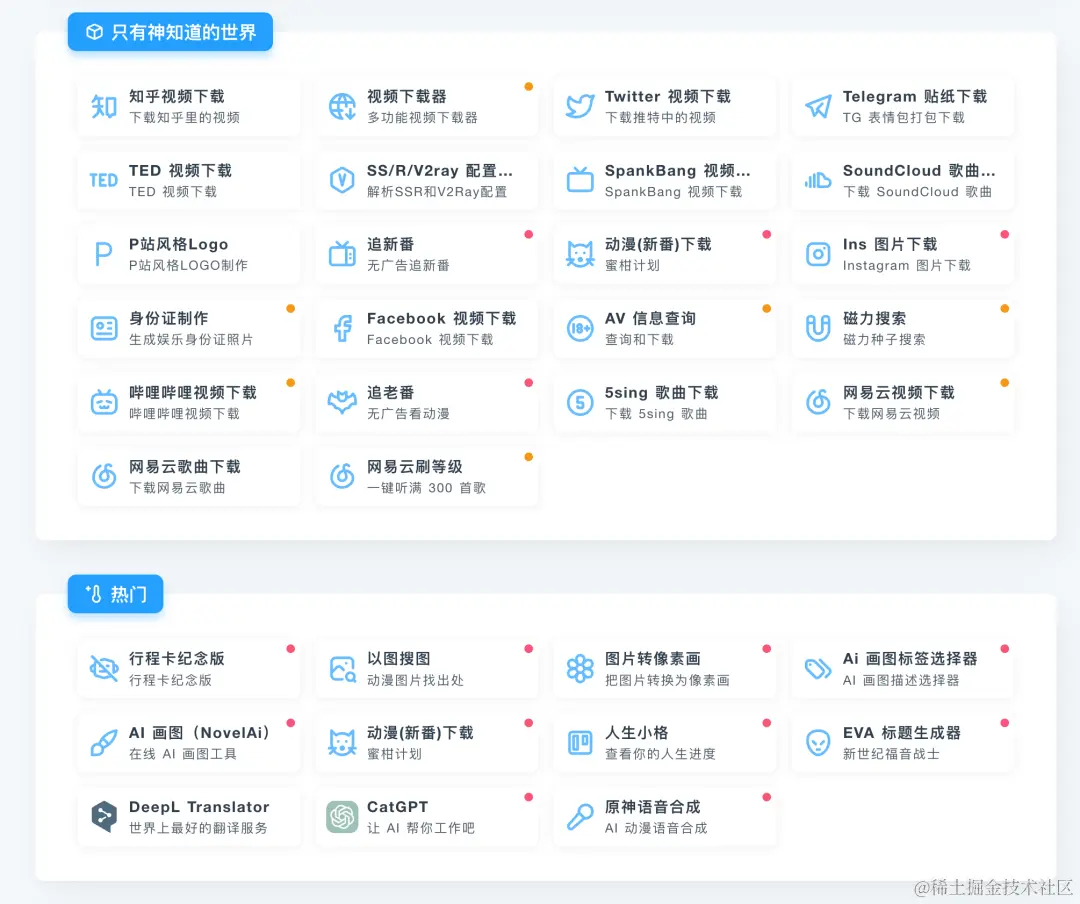Screen dimensions: 1080x904
Task: Click the microphone icon for 原神语音合成
Action: (580, 816)
